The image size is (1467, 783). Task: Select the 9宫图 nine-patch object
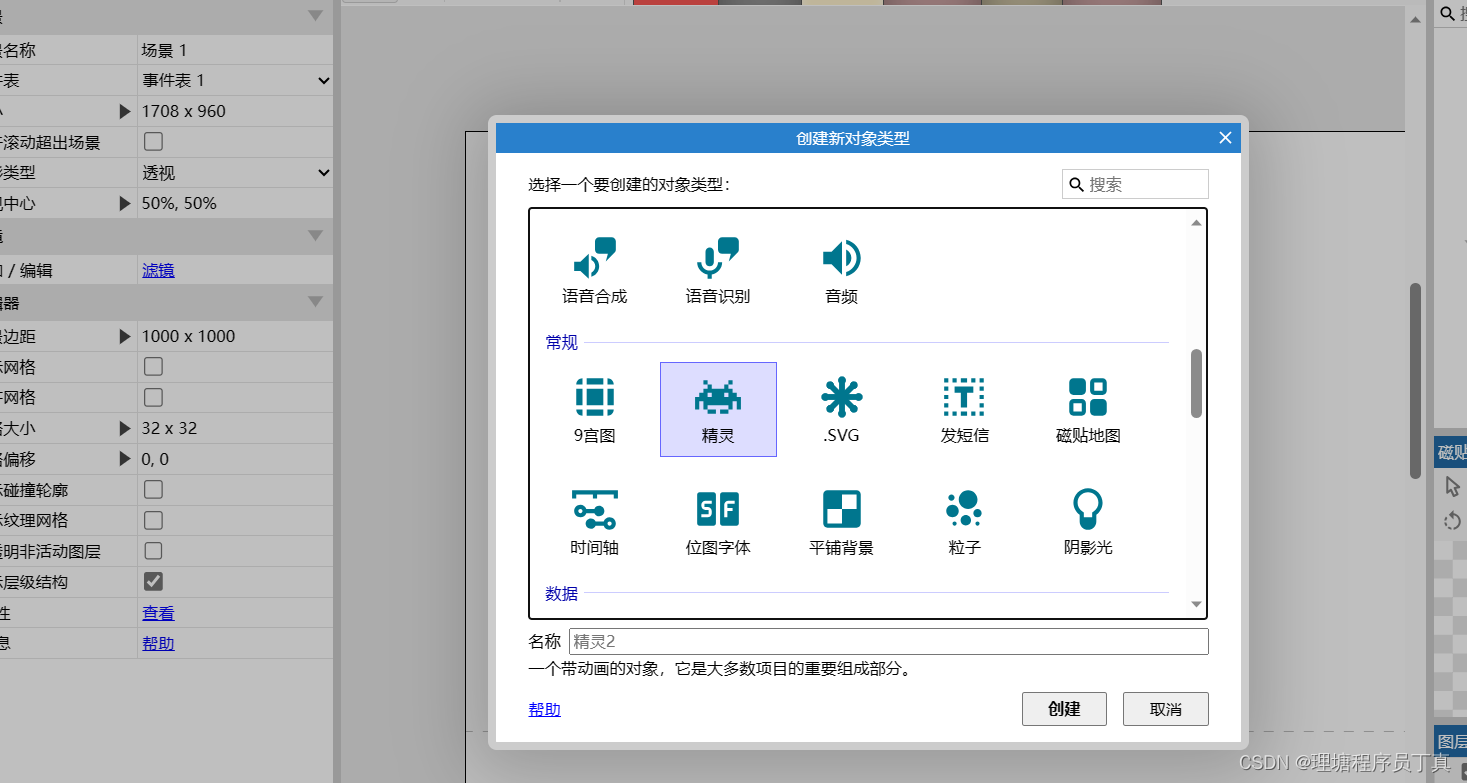pos(593,408)
